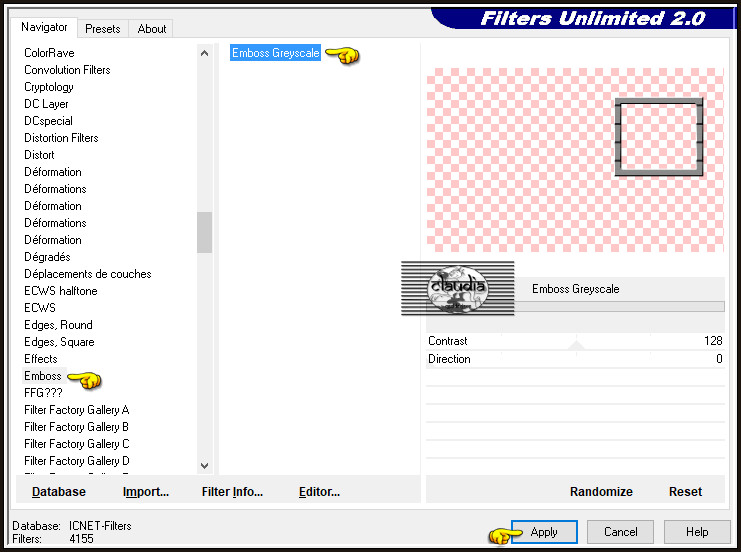Click the category list scrollbar thumb
Viewport: 741px width, 552px height.
coord(204,232)
